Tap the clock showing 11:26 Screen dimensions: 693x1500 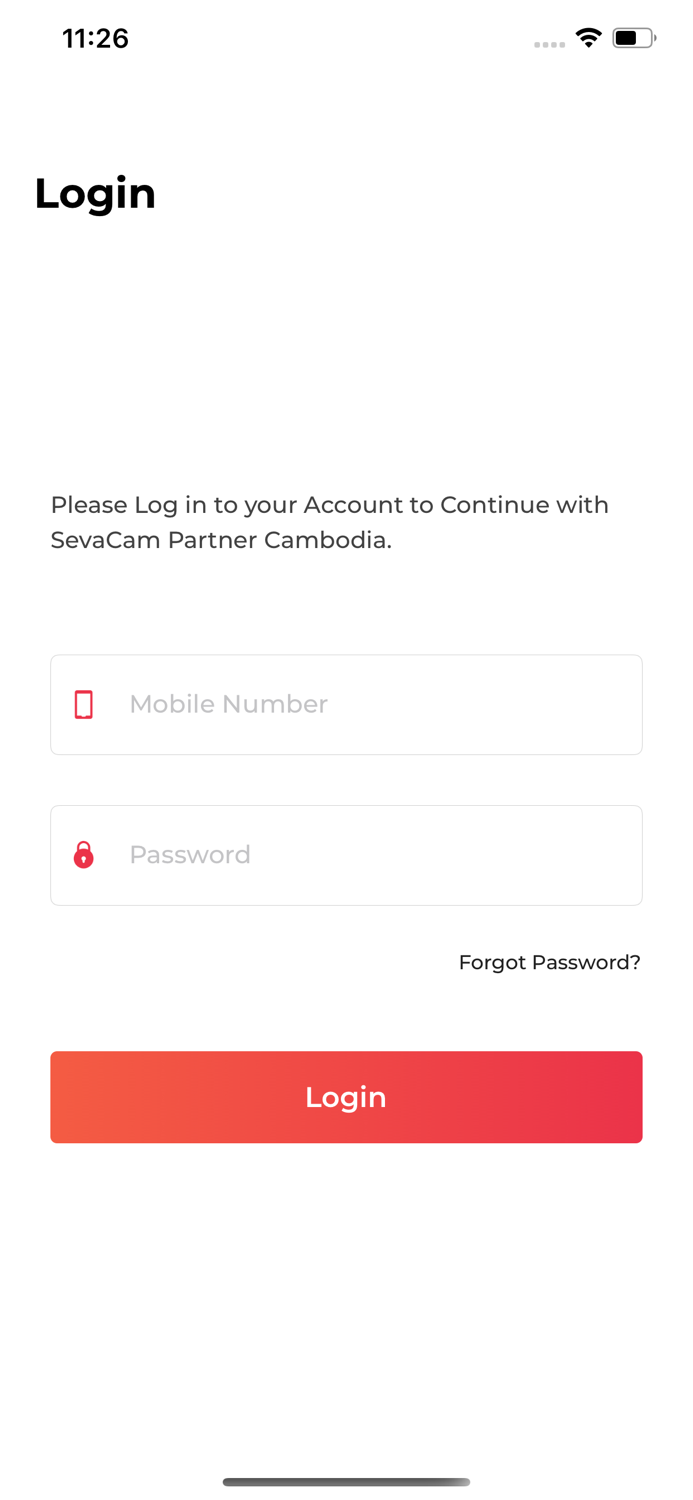95,38
